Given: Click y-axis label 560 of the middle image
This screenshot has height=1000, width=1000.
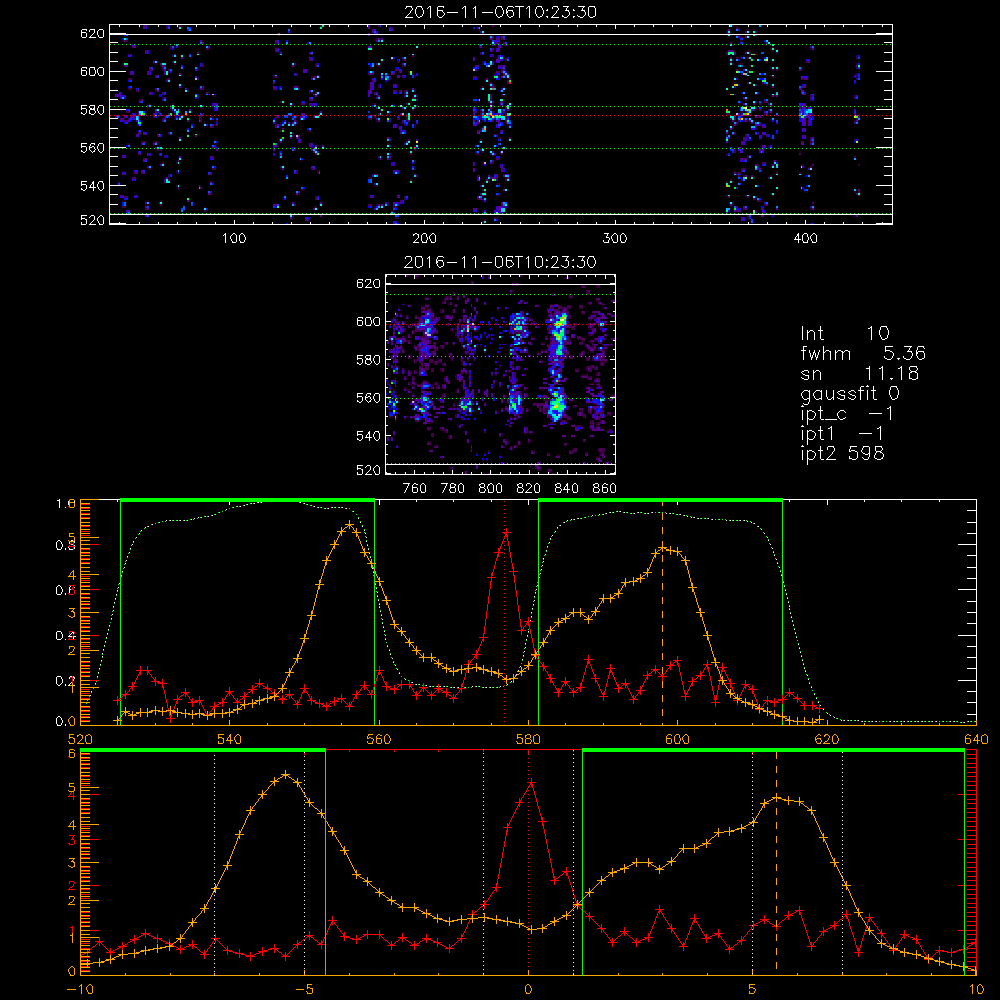Looking at the screenshot, I should (368, 398).
